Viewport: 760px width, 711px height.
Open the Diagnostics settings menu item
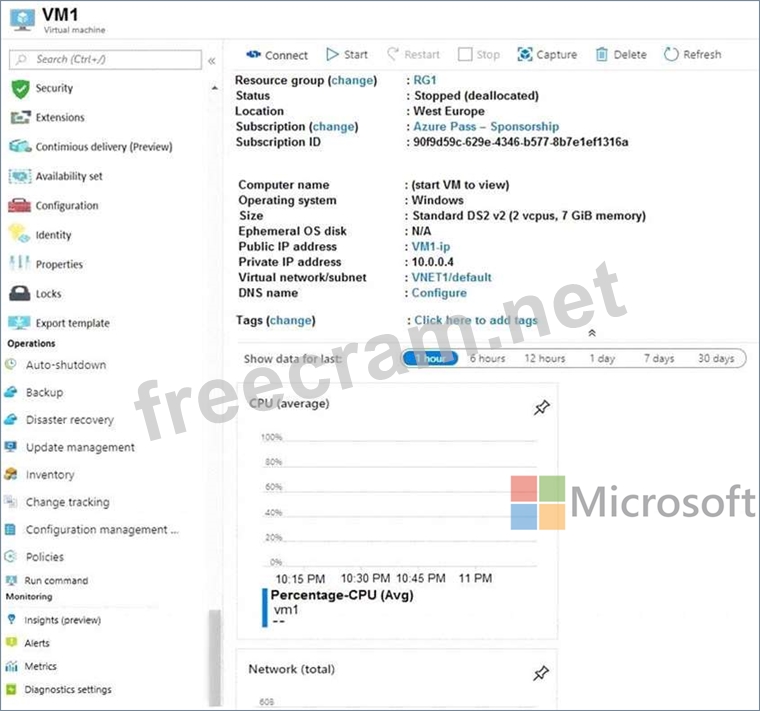point(67,689)
